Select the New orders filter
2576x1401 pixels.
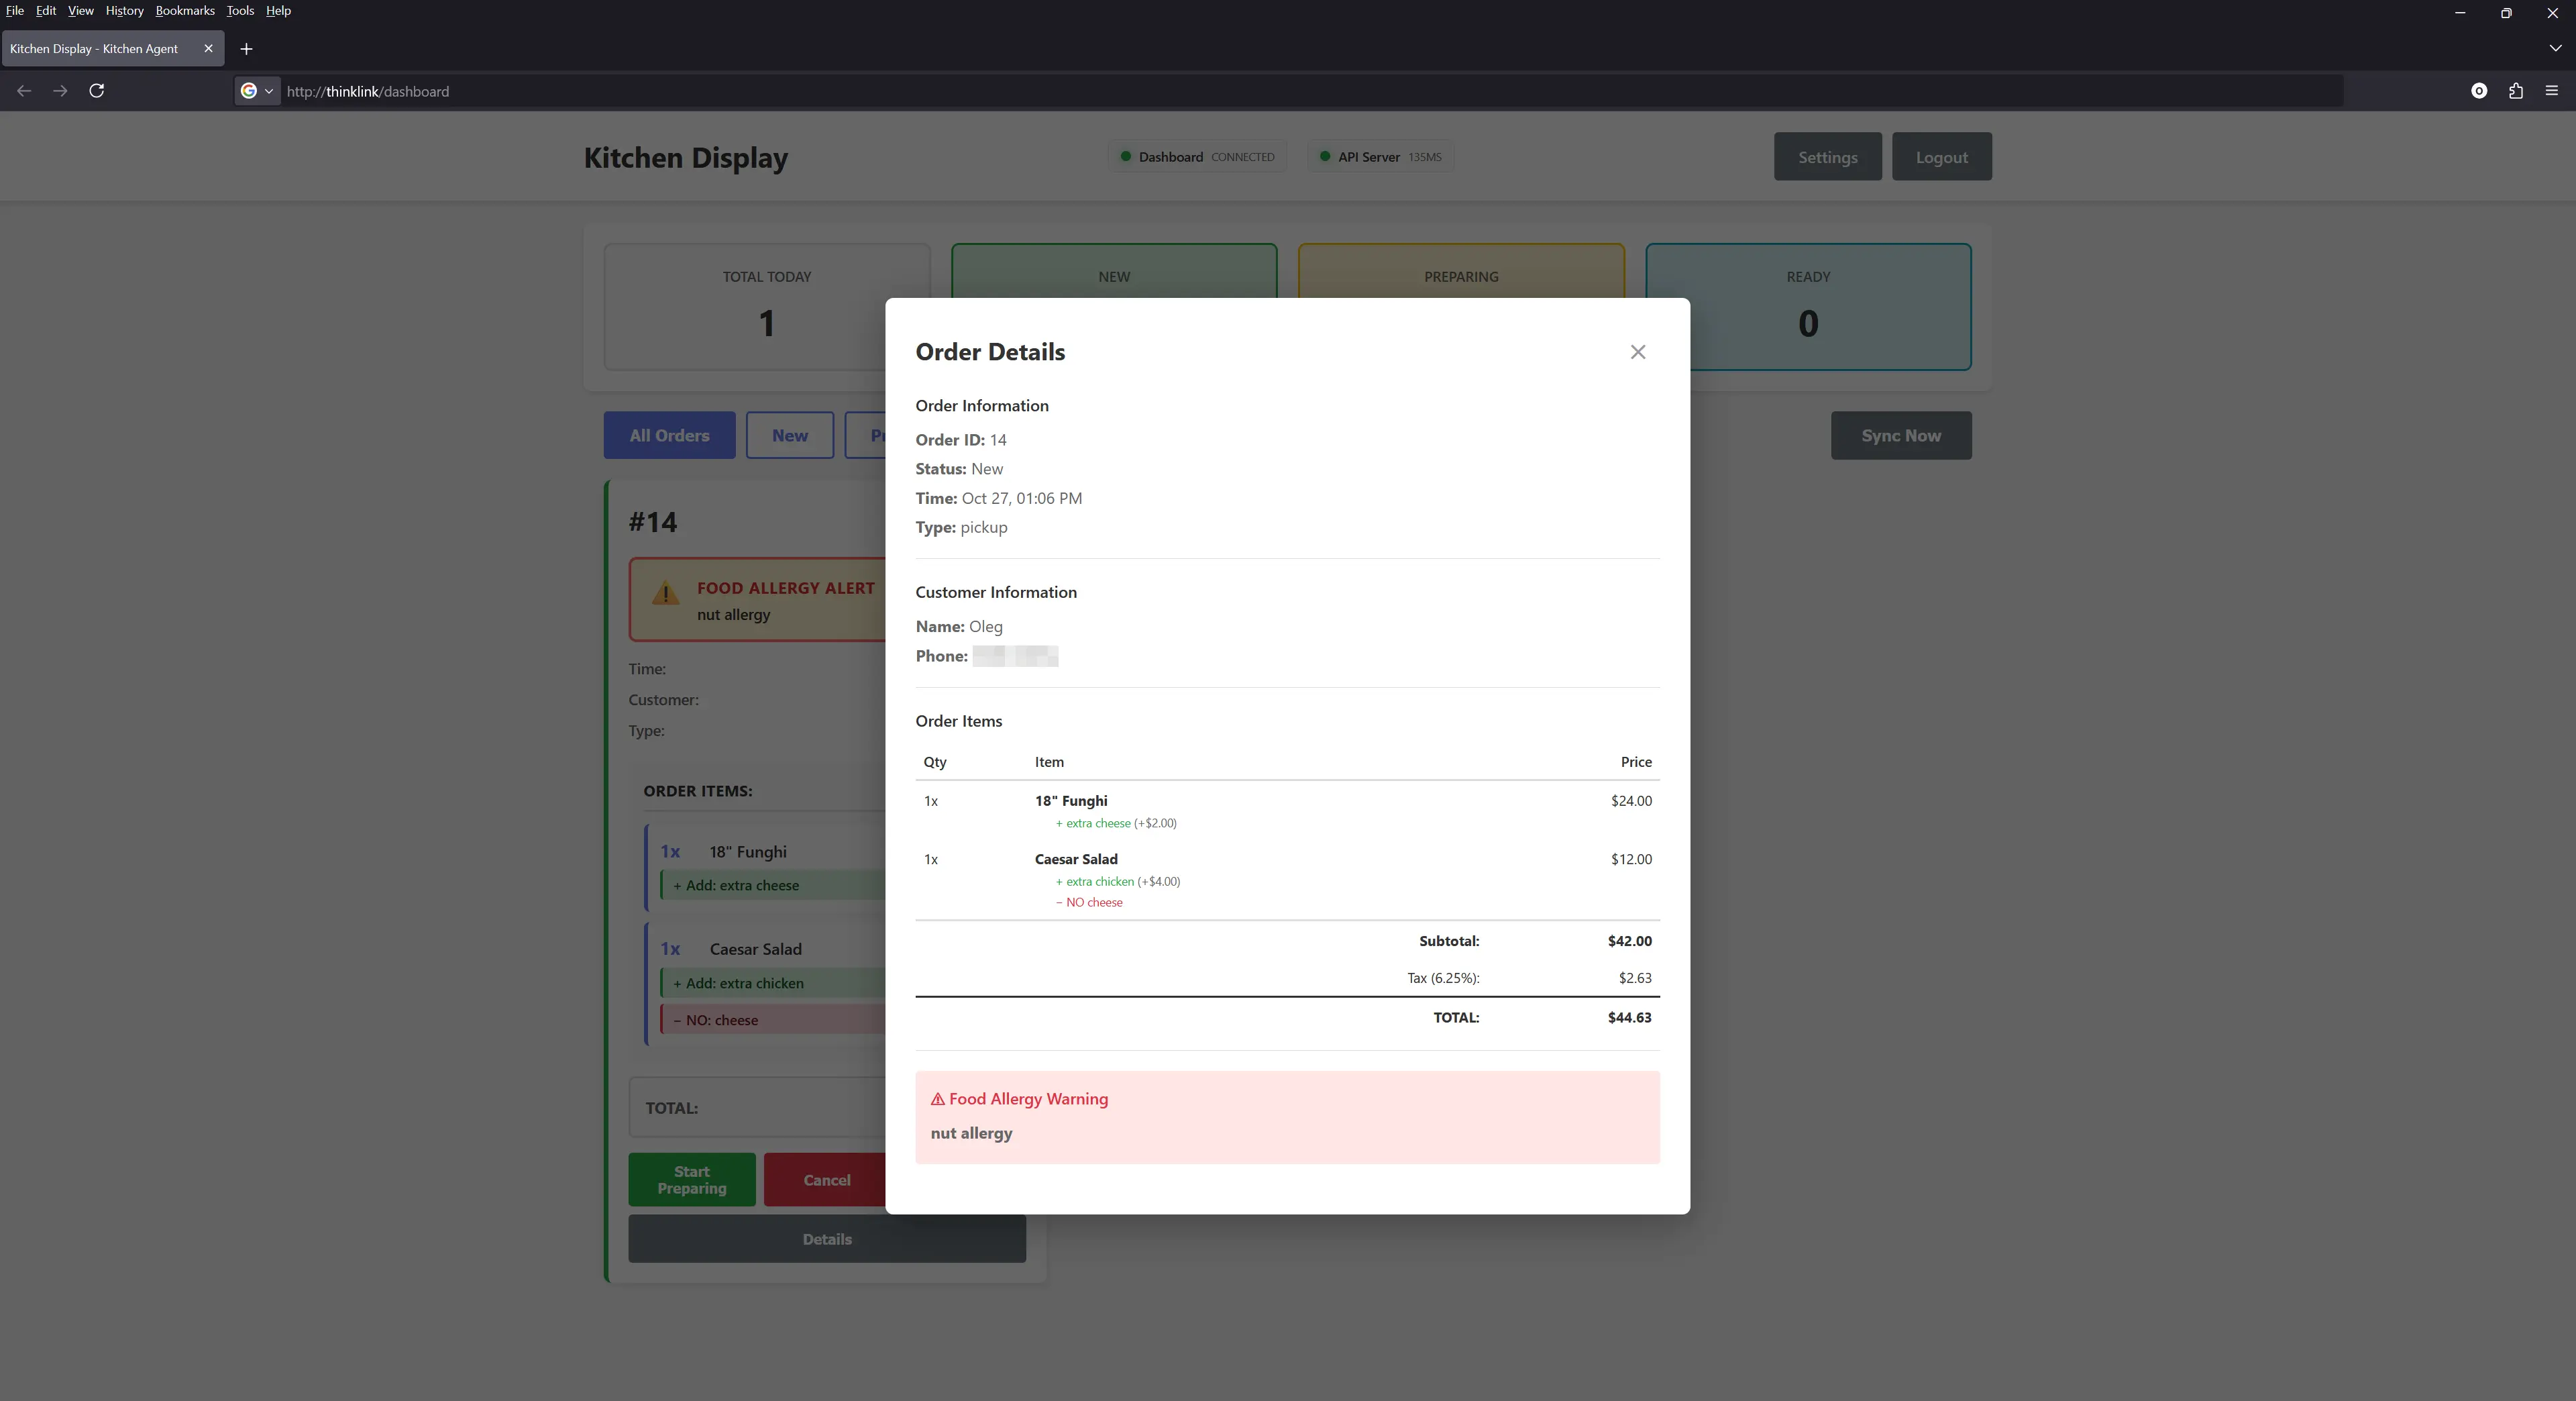(790, 435)
